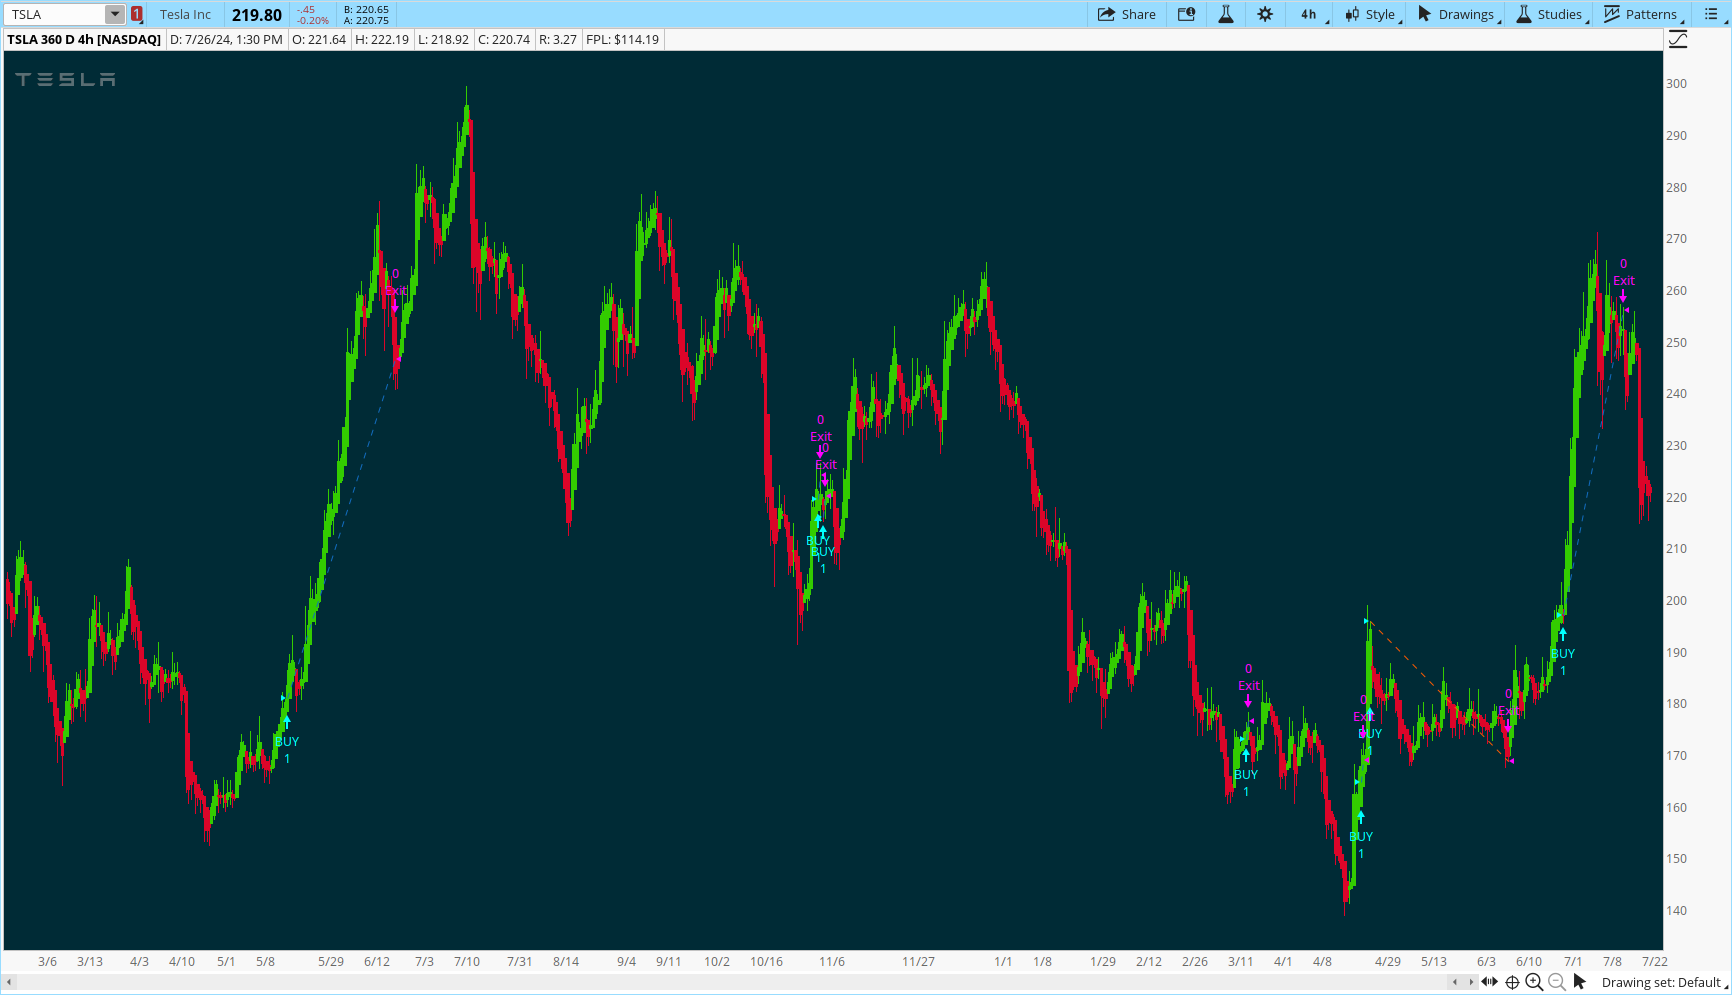Viewport: 1732px width, 995px height.
Task: Click the scroll right arrow at bottom
Action: click(x=1470, y=982)
